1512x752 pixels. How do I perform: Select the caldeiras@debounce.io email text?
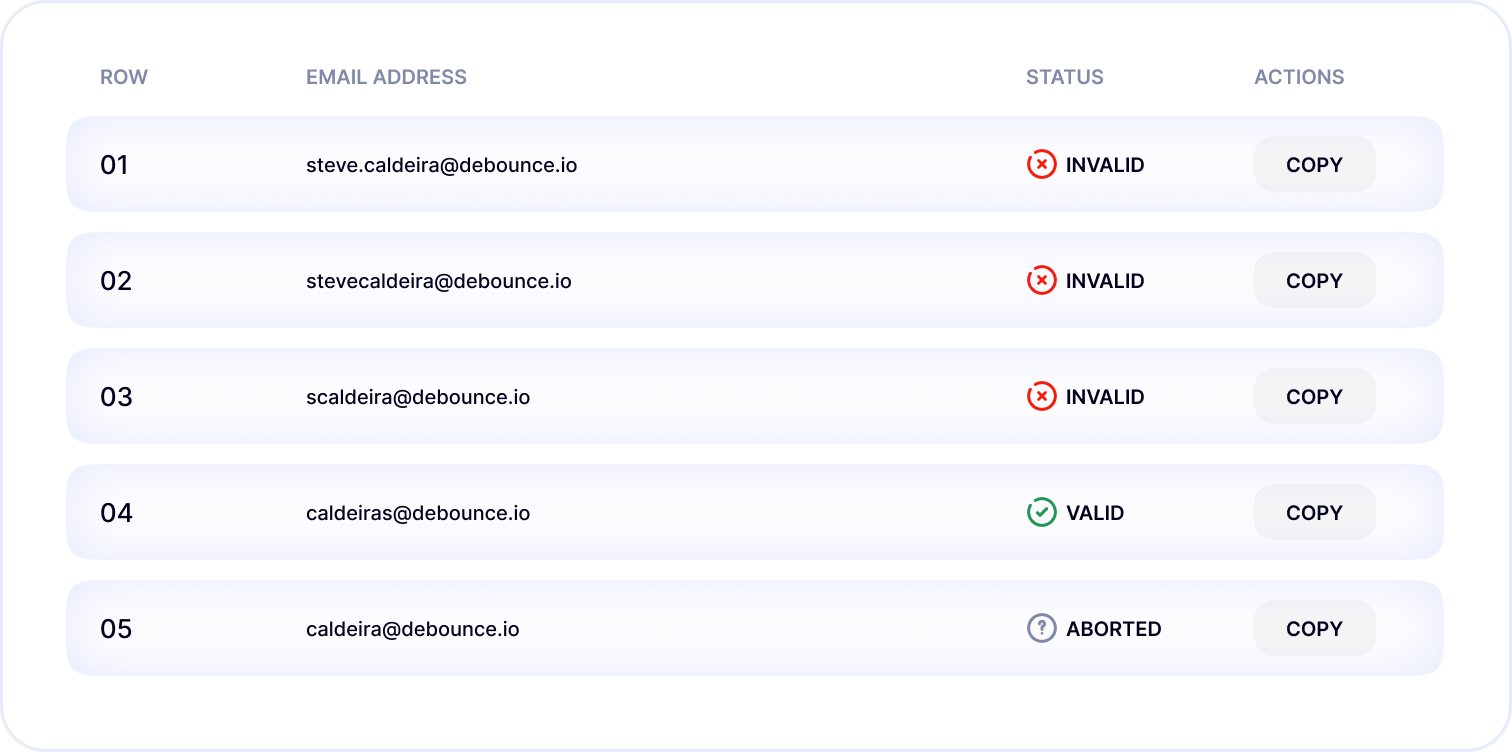click(x=417, y=513)
